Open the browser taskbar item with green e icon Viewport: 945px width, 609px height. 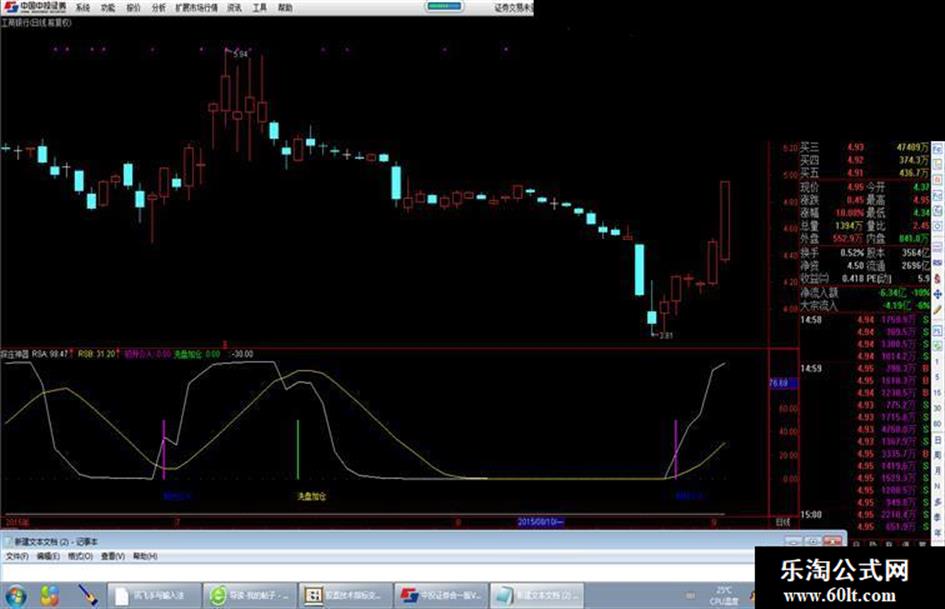click(x=250, y=596)
